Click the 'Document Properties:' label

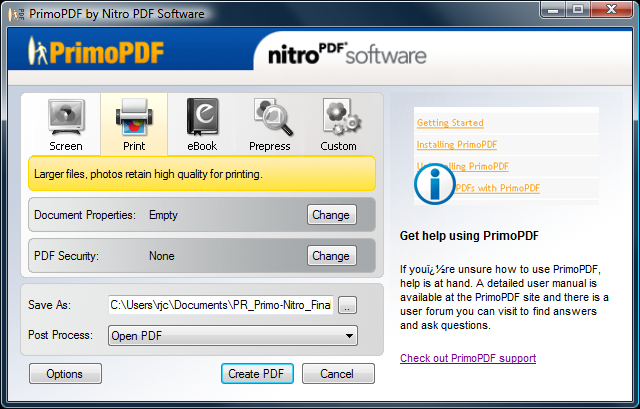[x=85, y=215]
